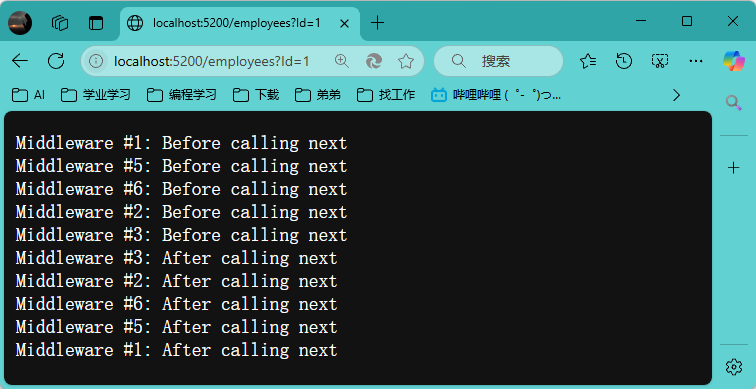Open the 学业学习 bookmark folder

tap(95, 95)
